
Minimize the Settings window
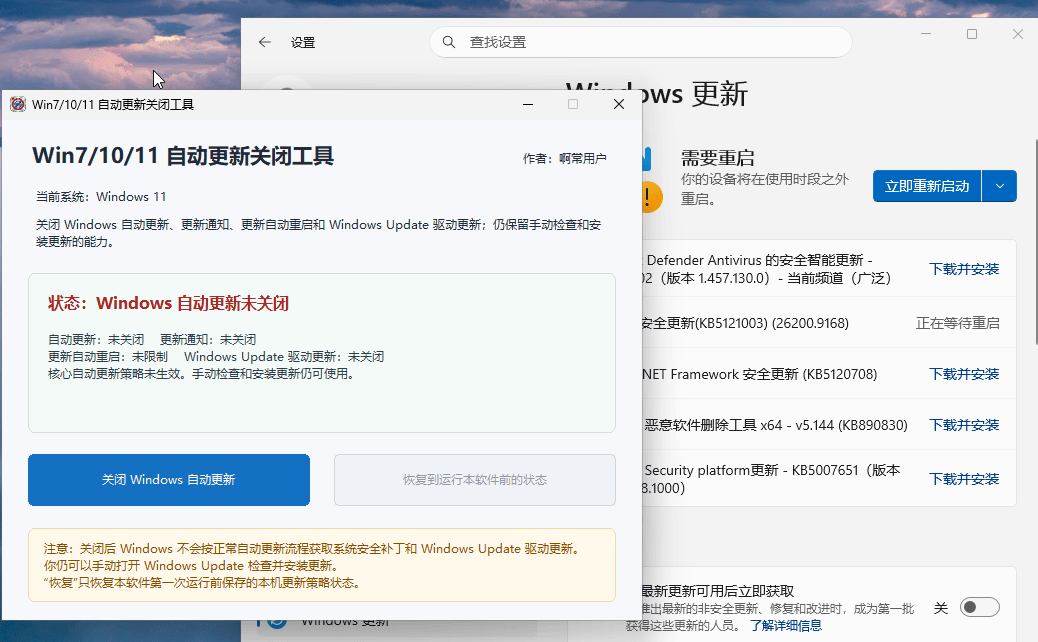point(926,34)
